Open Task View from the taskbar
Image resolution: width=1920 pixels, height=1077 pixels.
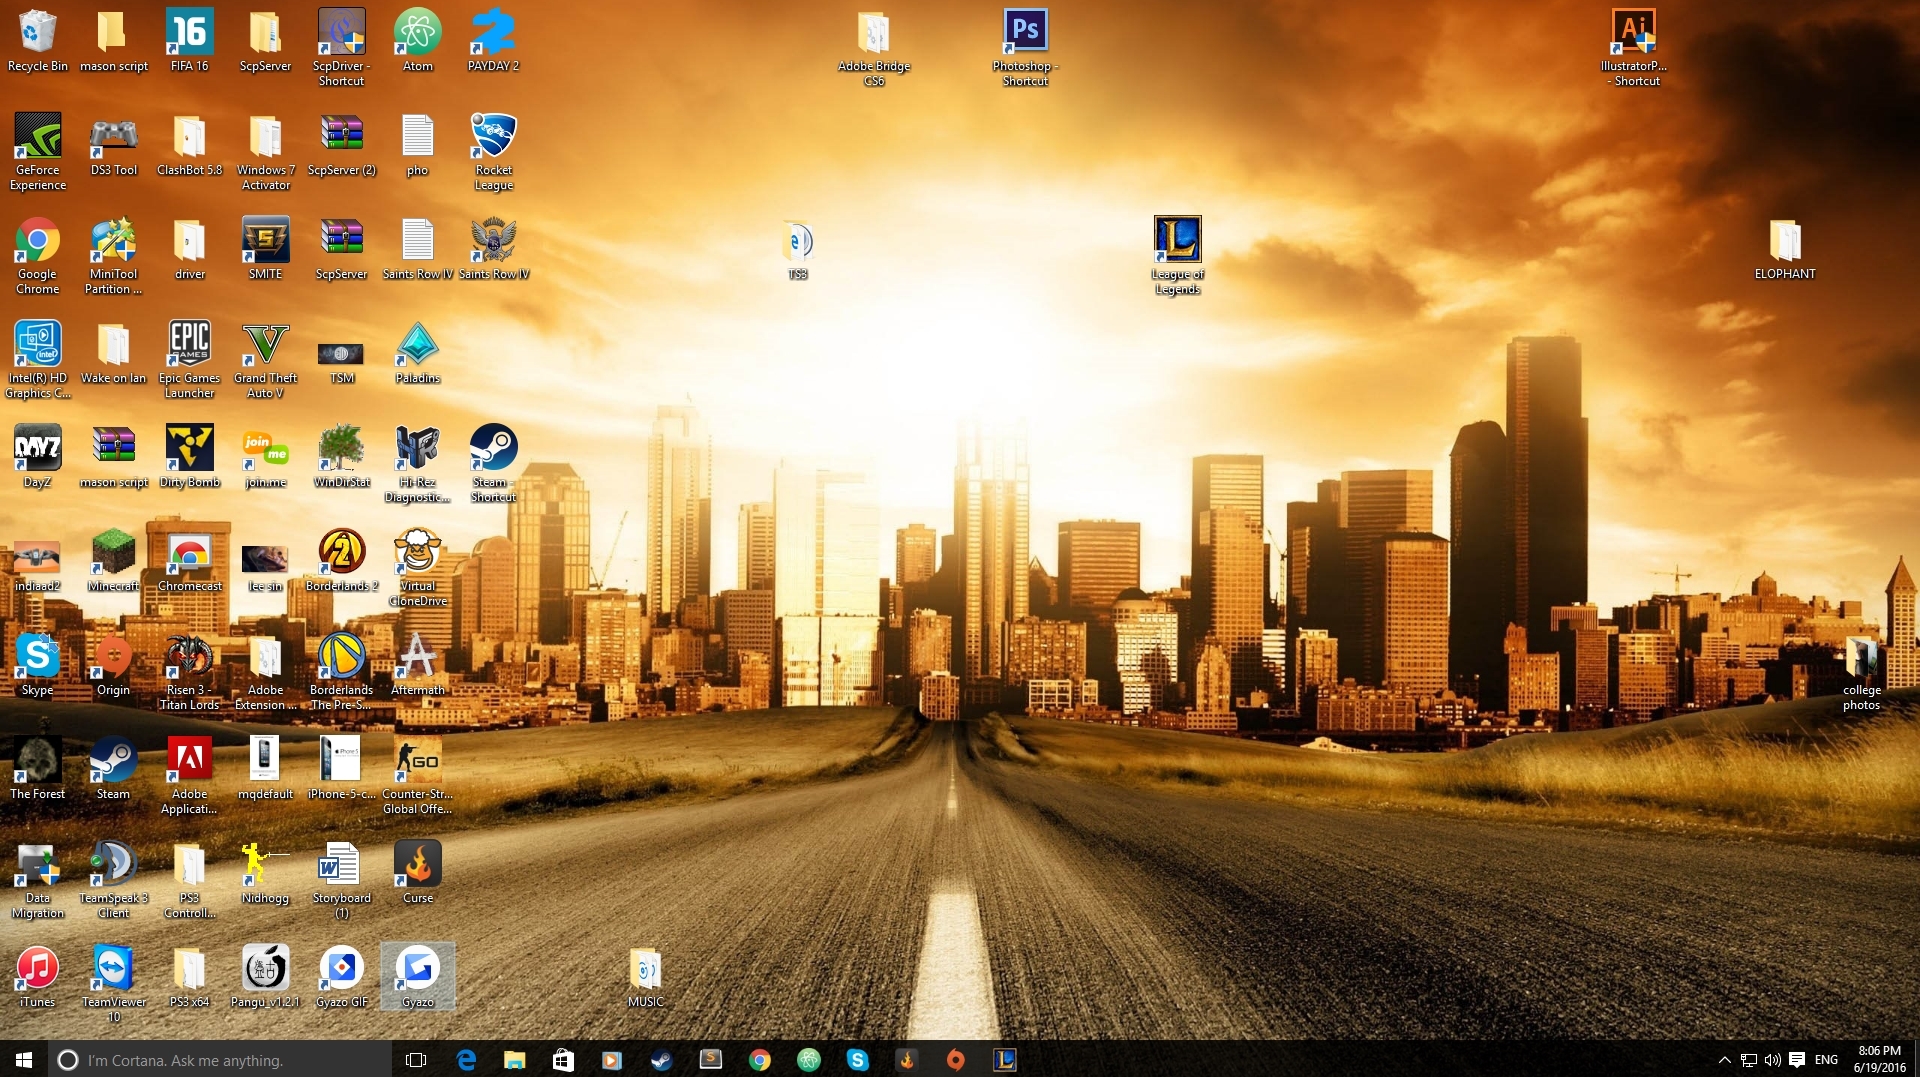point(416,1059)
